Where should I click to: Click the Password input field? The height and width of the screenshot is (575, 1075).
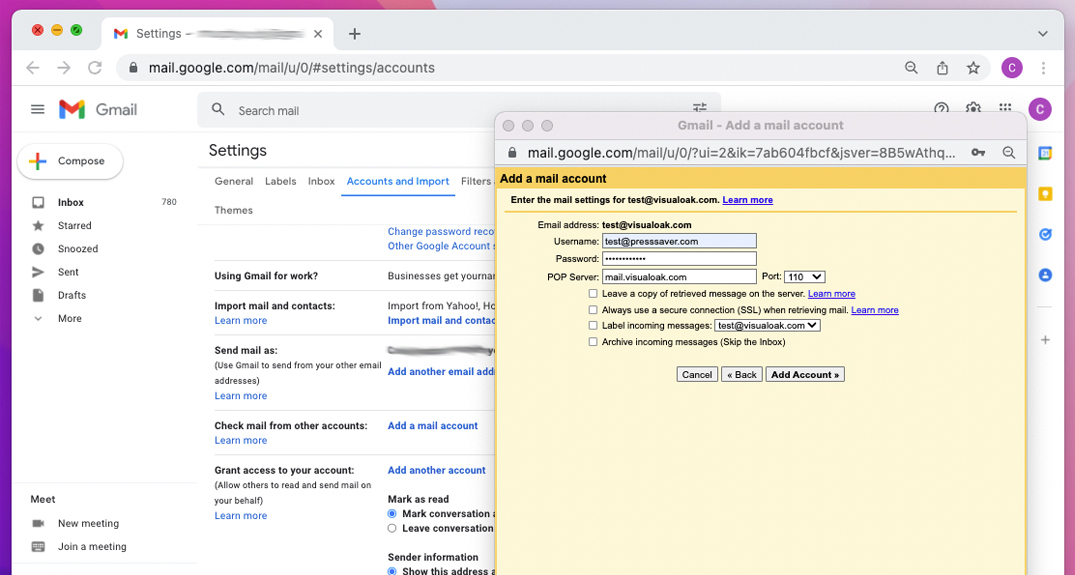click(x=679, y=258)
